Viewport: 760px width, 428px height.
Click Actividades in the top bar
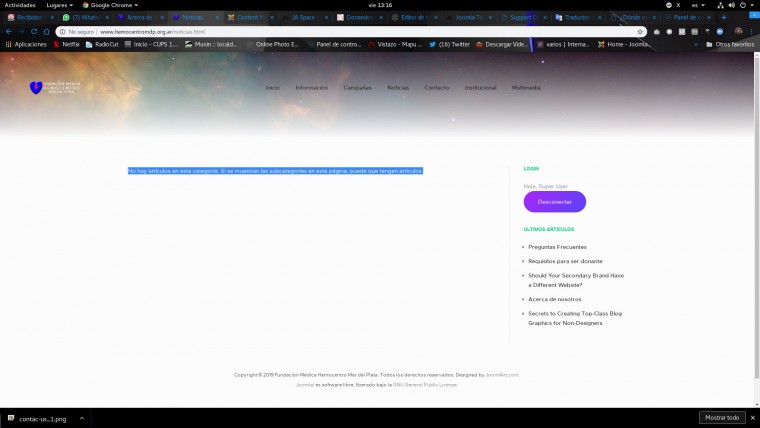(20, 5)
